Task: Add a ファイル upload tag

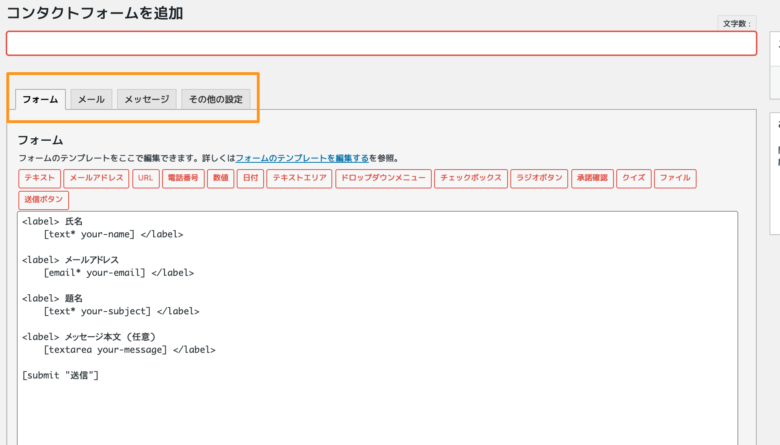Action: pyautogui.click(x=675, y=178)
